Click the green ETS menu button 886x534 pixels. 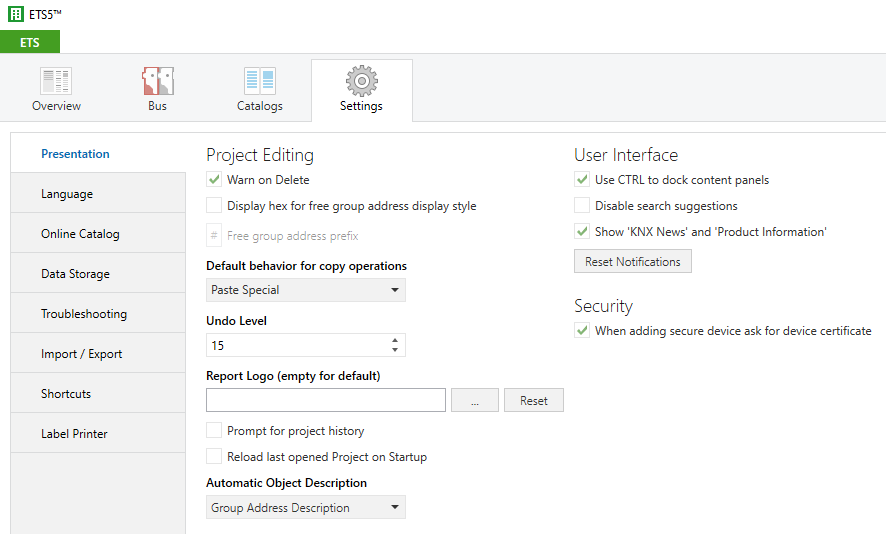click(x=30, y=42)
